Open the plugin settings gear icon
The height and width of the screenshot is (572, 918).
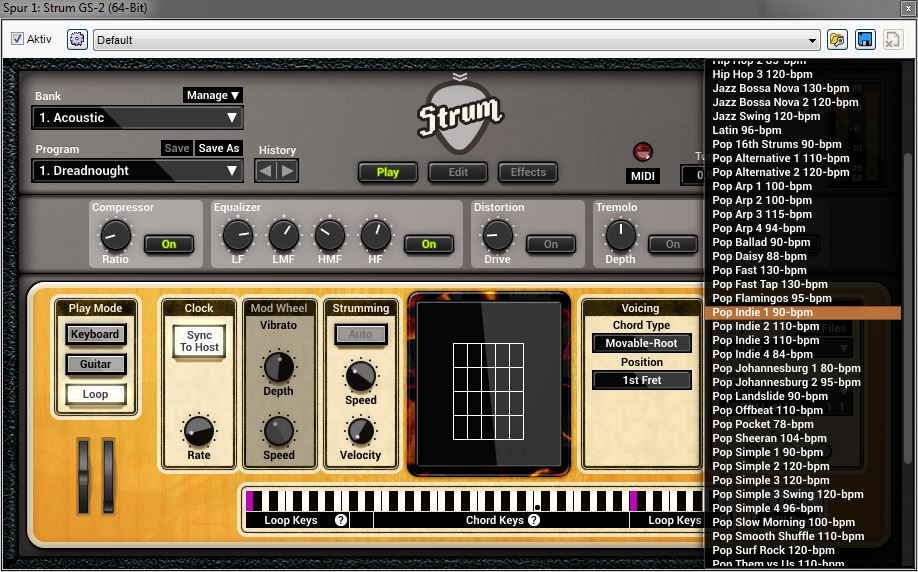coord(77,39)
